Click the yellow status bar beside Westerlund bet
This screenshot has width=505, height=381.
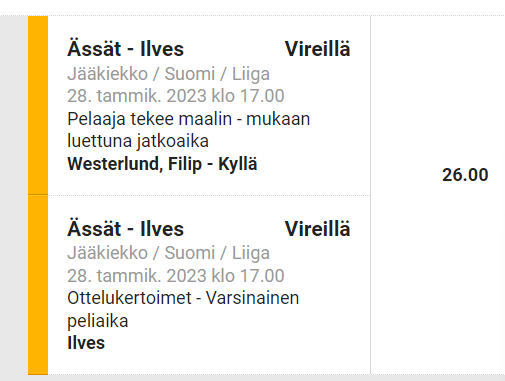click(38, 105)
